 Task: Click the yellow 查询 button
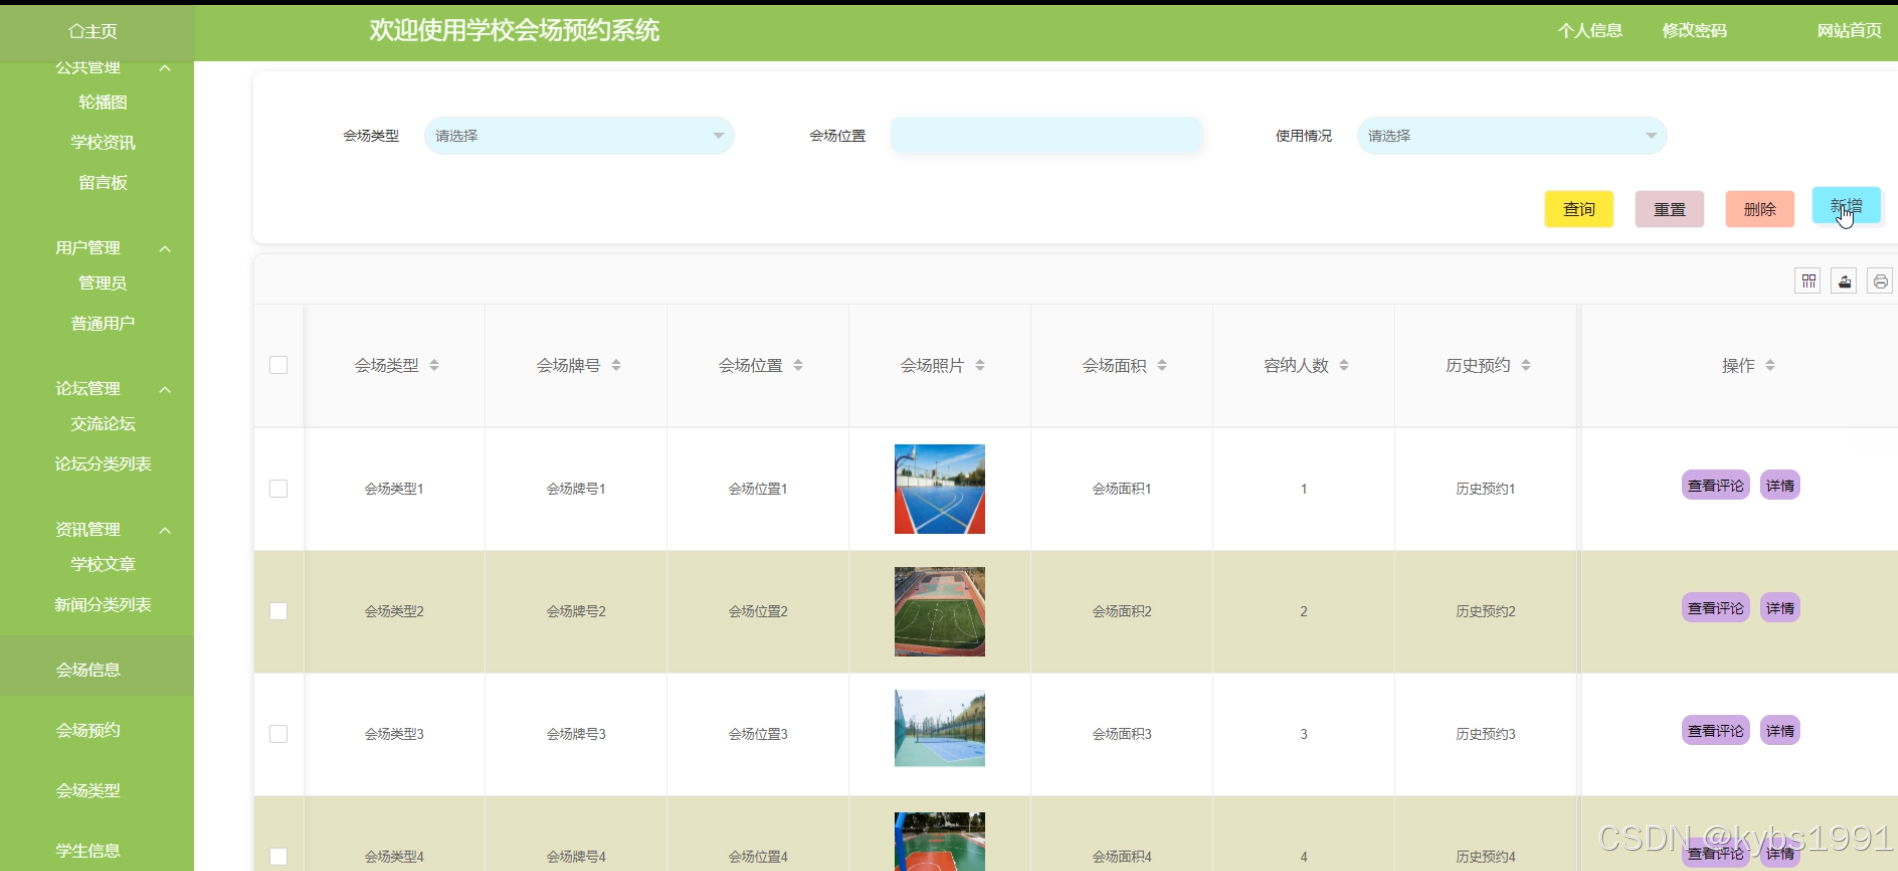pyautogui.click(x=1579, y=209)
